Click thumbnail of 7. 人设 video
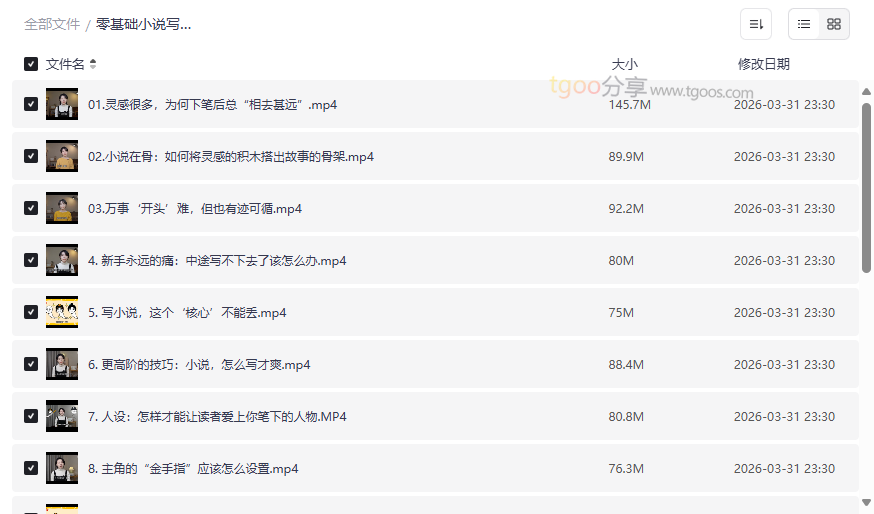 (62, 416)
